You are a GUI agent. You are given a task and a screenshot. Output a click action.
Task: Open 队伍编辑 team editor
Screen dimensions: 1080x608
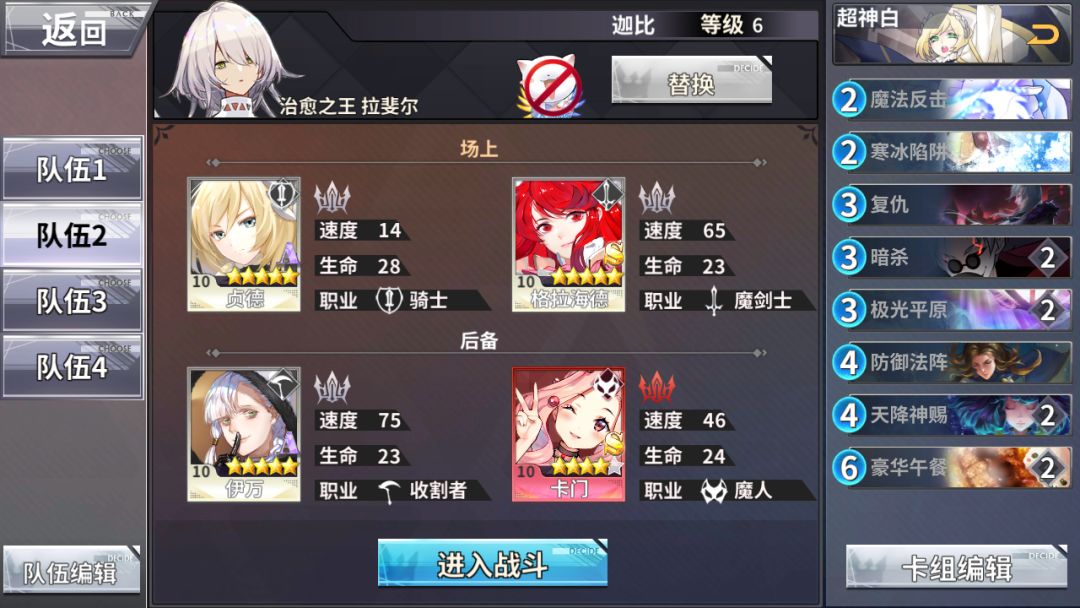[72, 570]
